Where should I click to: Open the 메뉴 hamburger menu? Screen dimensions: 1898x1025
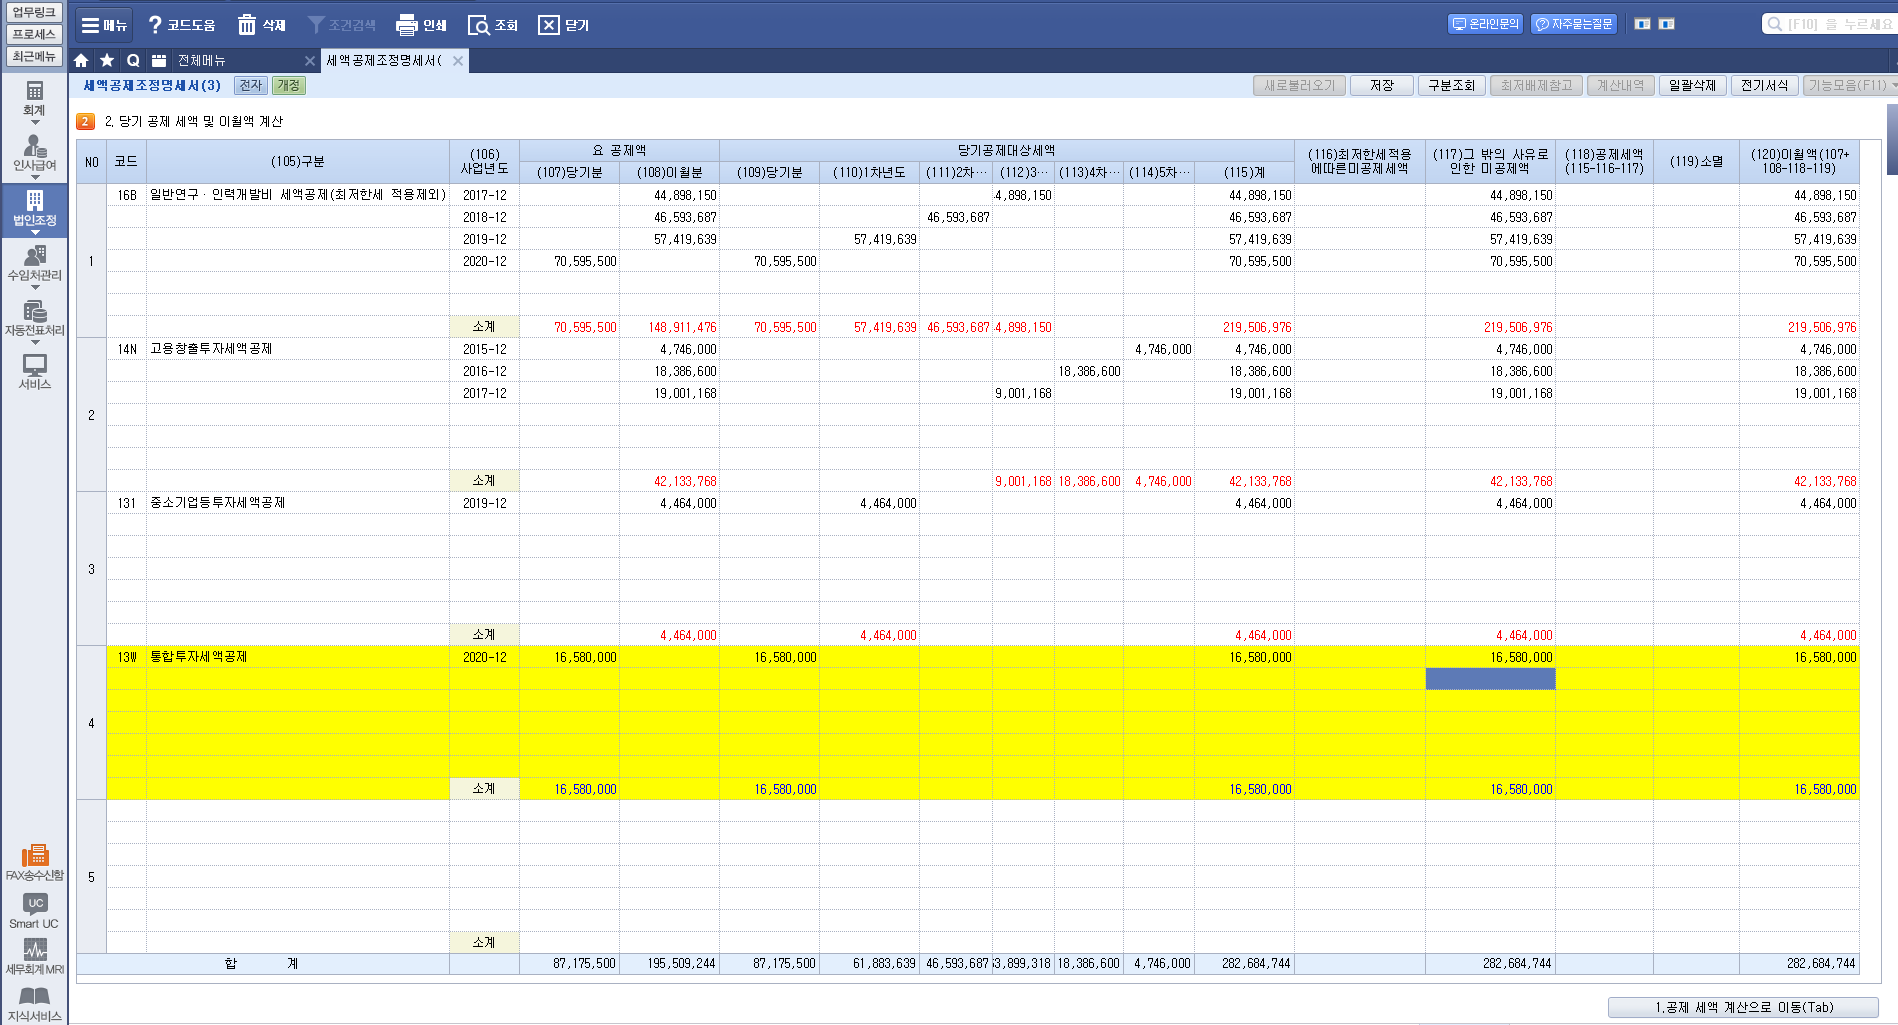[x=104, y=25]
